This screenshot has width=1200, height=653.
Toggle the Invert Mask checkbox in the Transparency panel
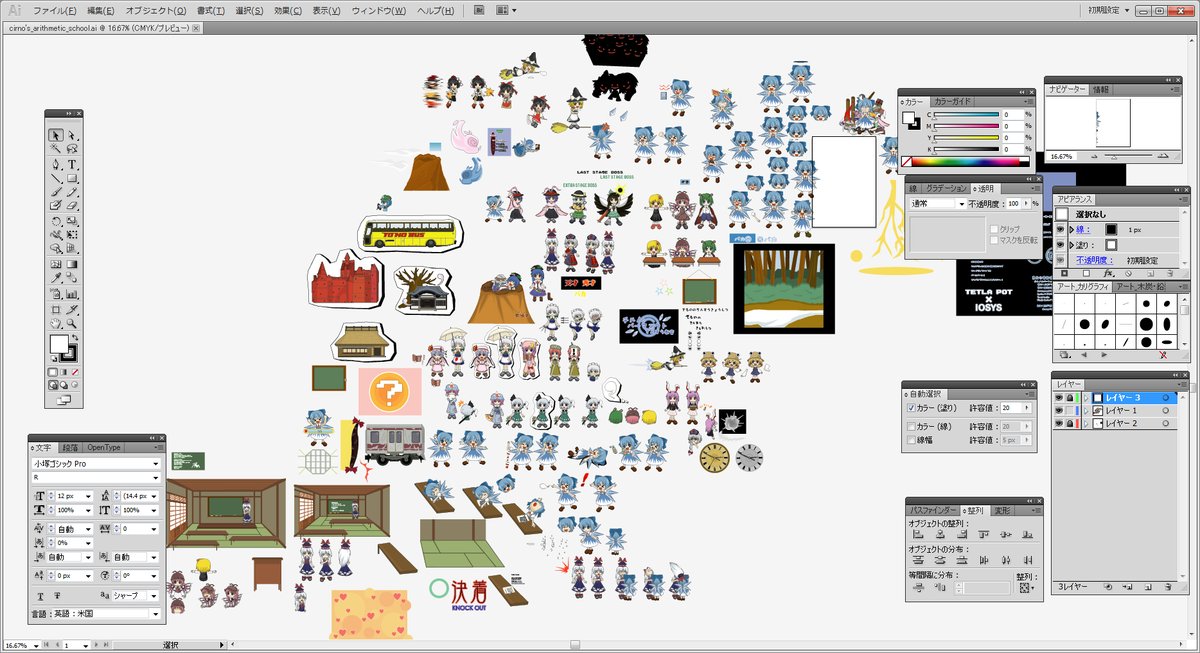click(993, 240)
